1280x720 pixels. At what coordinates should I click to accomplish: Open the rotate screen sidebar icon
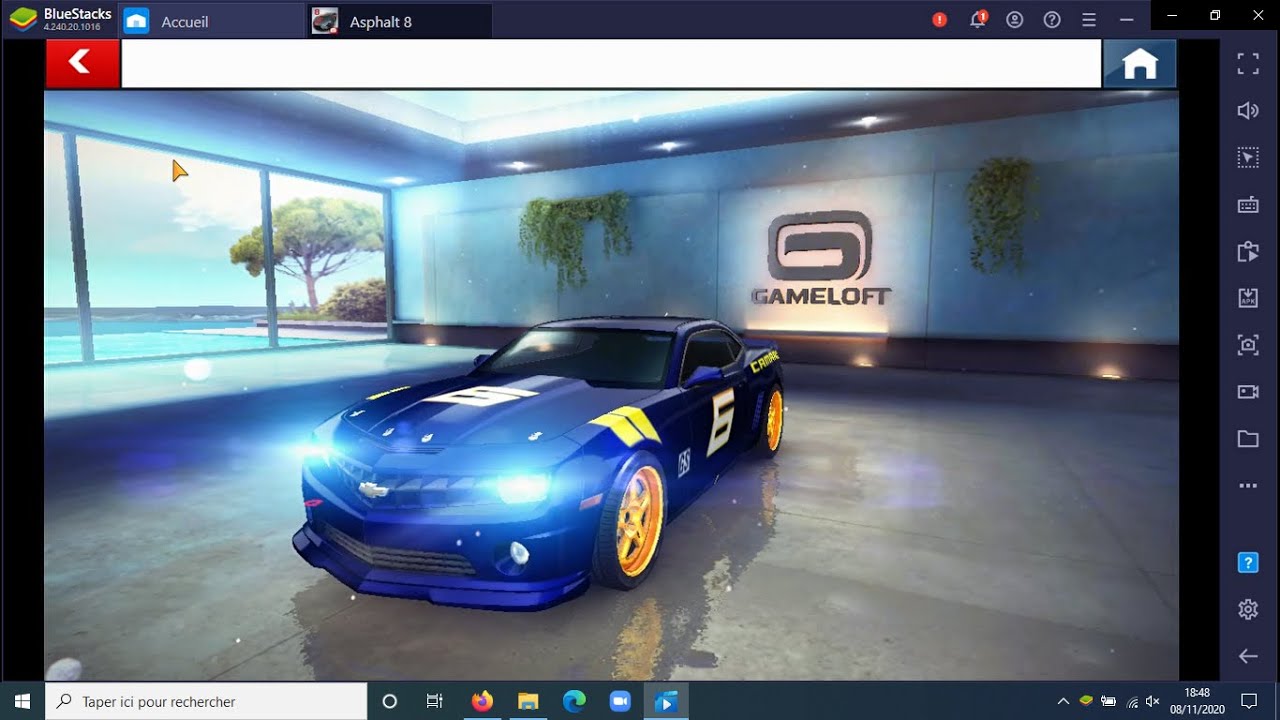pyautogui.click(x=1248, y=251)
